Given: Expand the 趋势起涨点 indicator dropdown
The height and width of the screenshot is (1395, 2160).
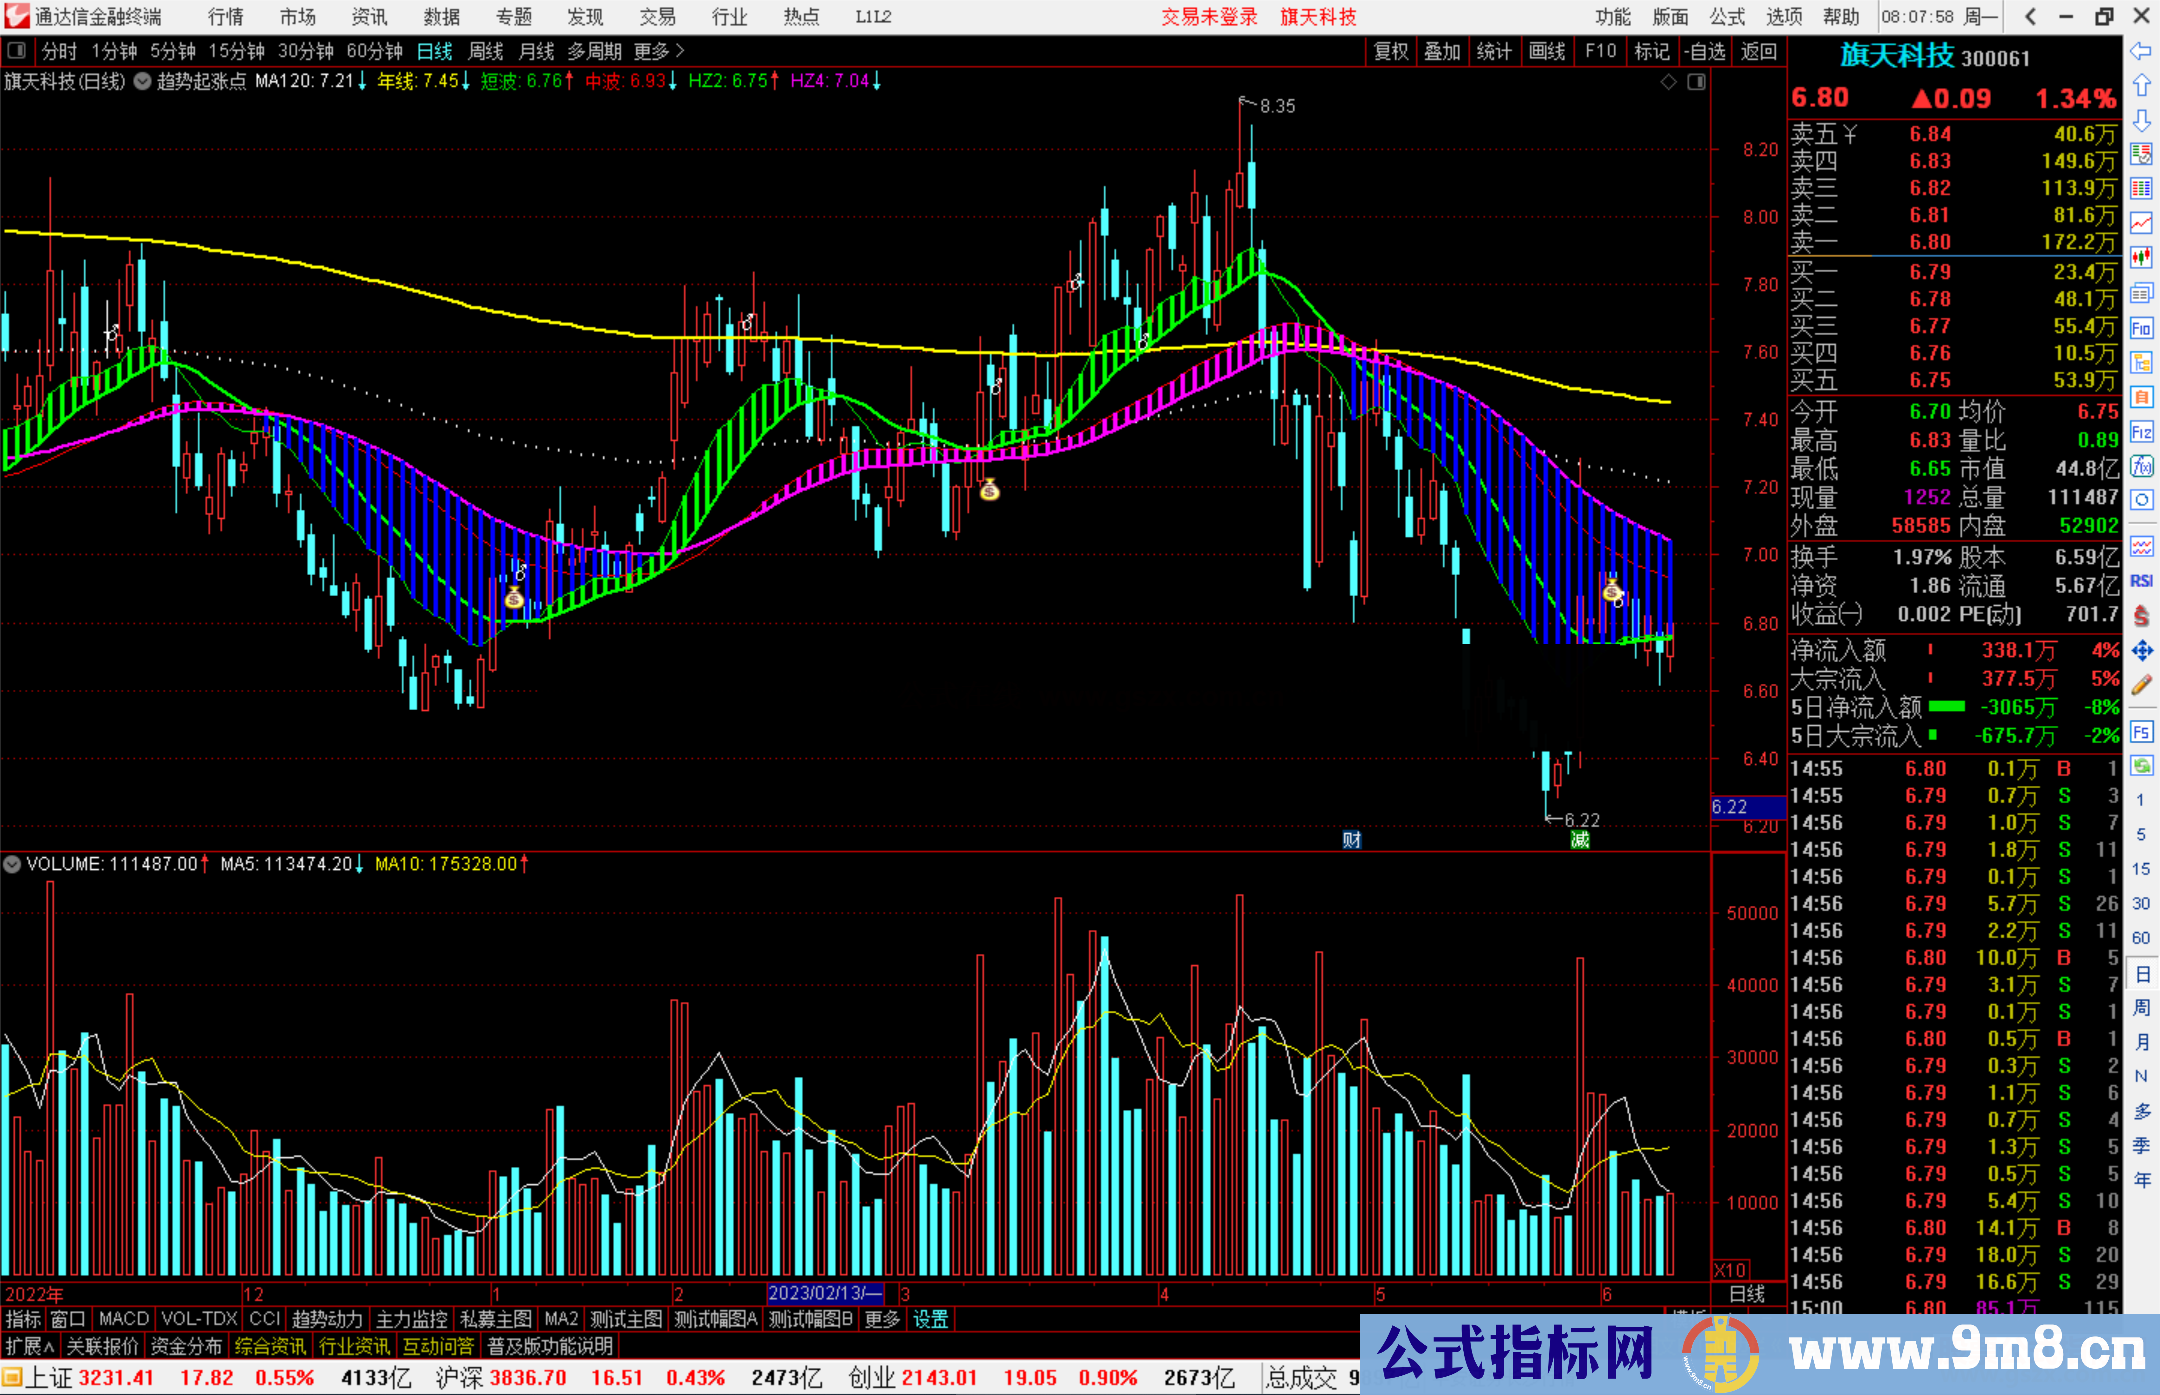Looking at the screenshot, I should point(143,81).
